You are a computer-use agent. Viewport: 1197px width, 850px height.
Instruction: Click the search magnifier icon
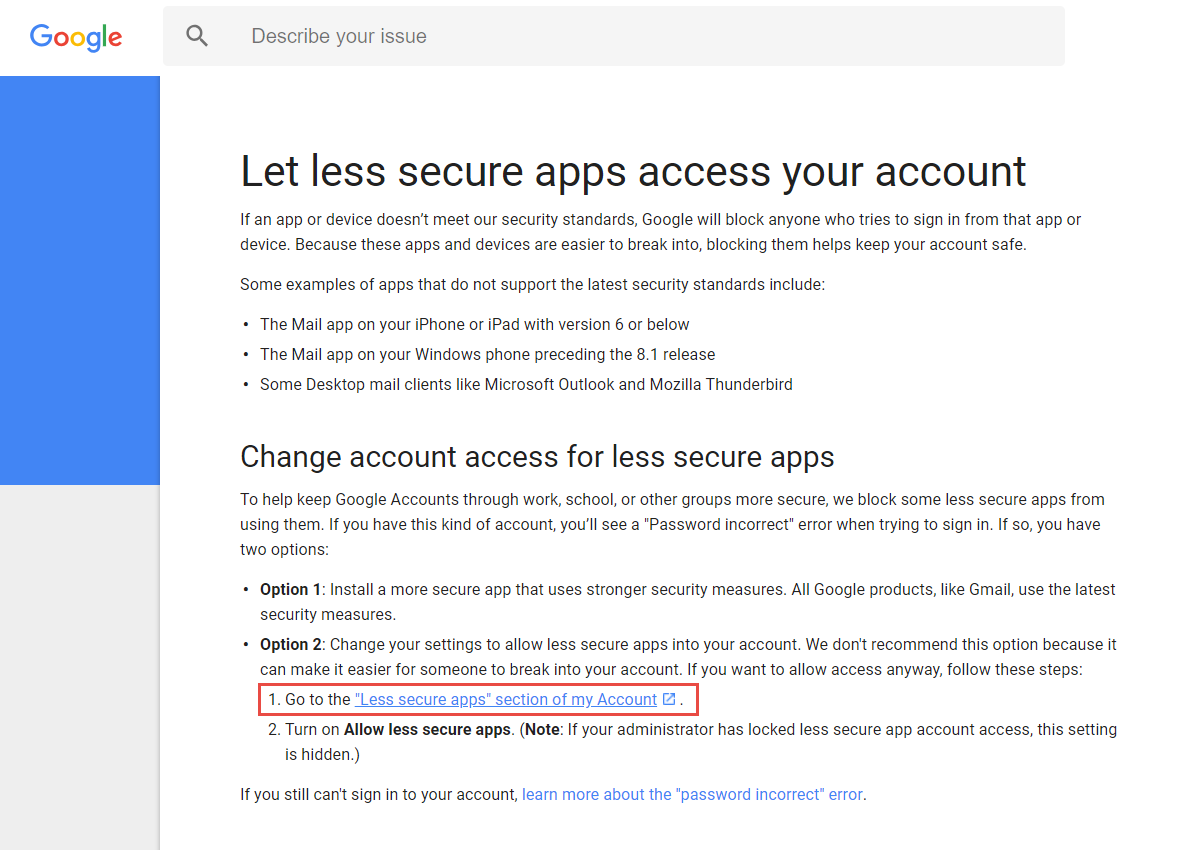tap(198, 36)
